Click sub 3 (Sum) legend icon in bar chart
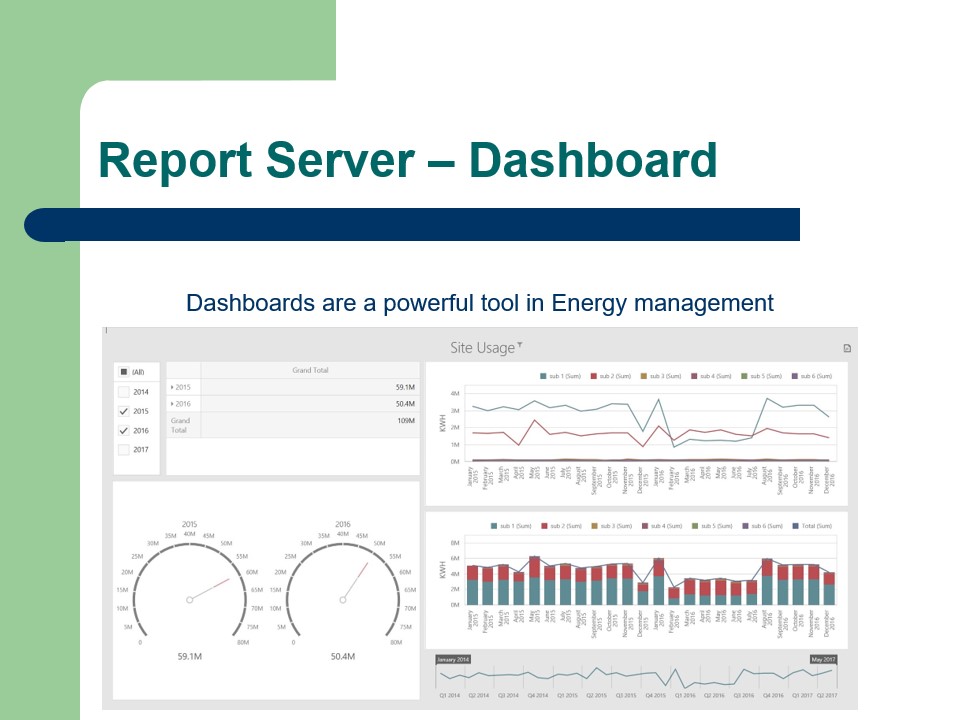Image resolution: width=960 pixels, height=720 pixels. (x=595, y=525)
